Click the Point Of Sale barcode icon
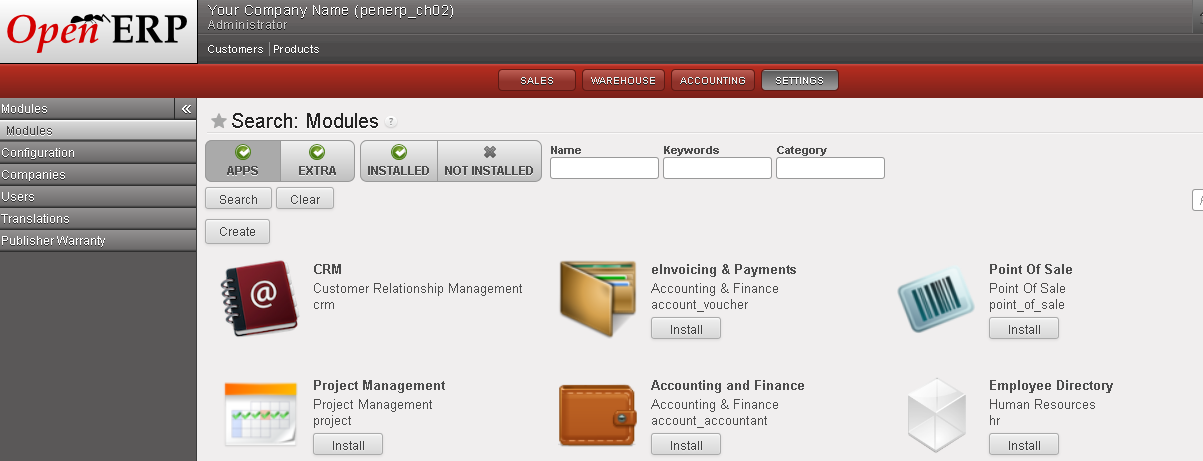 click(x=935, y=299)
